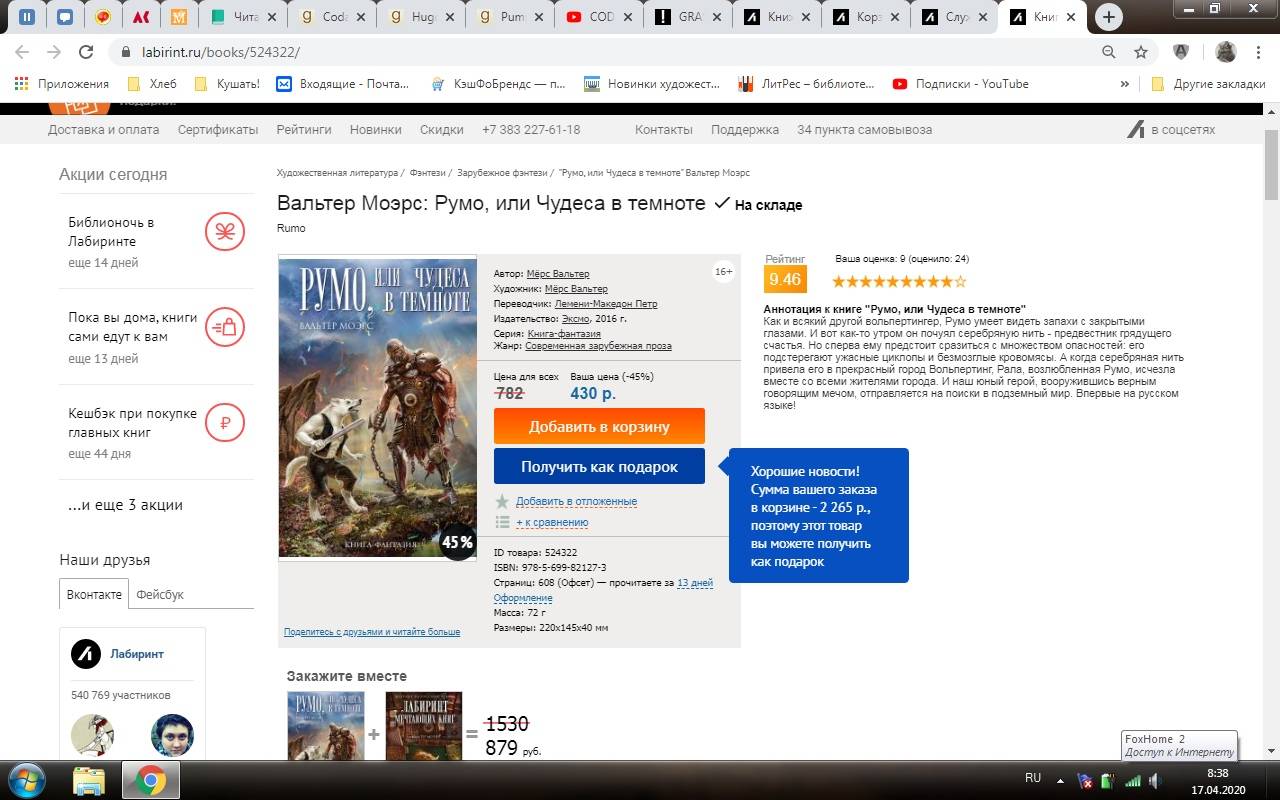Open the Подписки - YouTube bookmark
The width and height of the screenshot is (1280, 800).
point(960,84)
